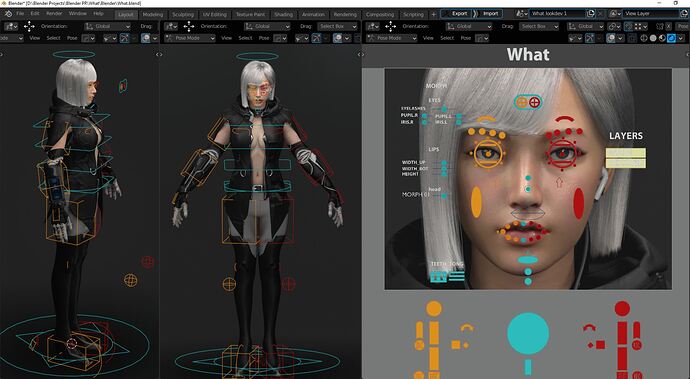Image resolution: width=690 pixels, height=379 pixels.
Task: Remove the scene with the X icon
Action: (x=601, y=14)
